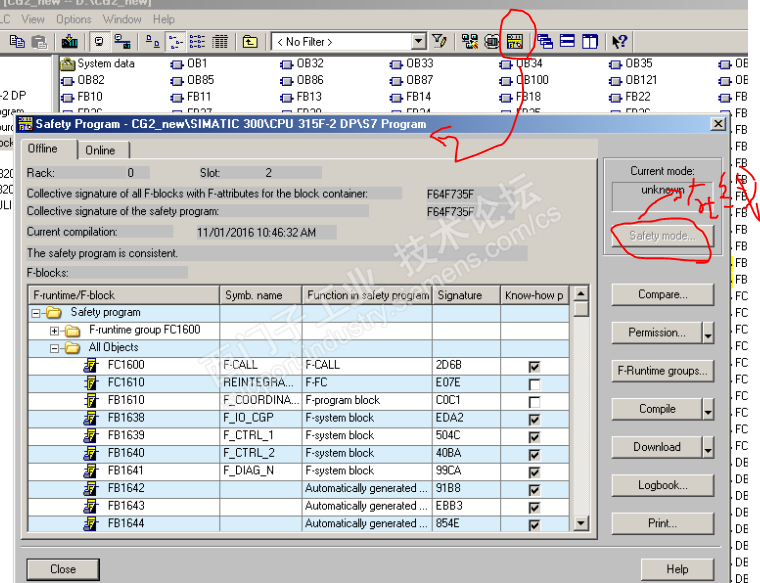
Task: Open the Options menu
Action: [74, 19]
